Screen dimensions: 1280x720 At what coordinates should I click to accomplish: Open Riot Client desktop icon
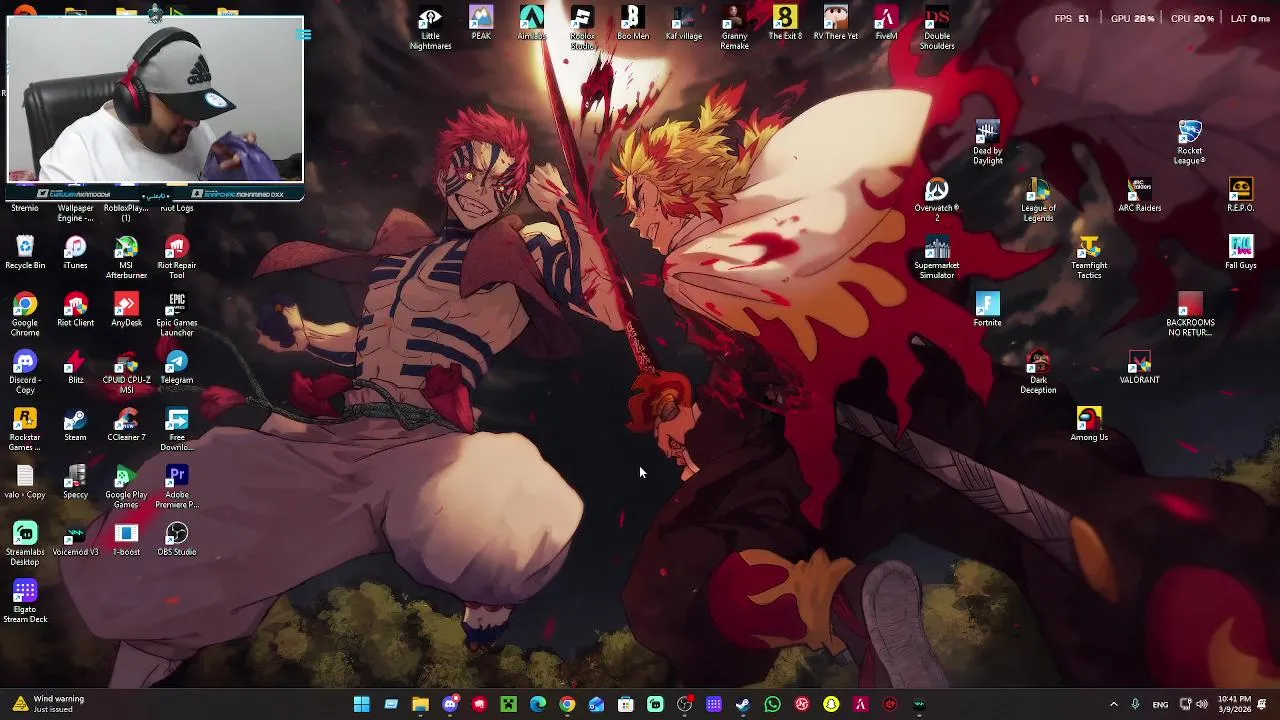click(75, 310)
